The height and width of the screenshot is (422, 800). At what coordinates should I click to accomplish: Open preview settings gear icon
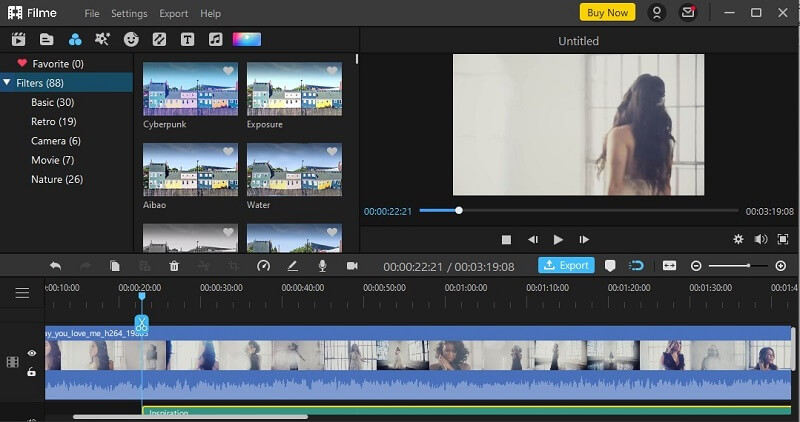pos(738,239)
